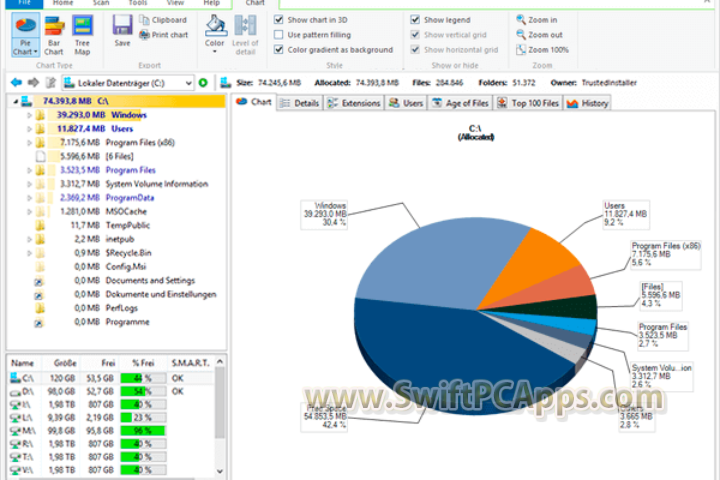Zoom in on the chart
This screenshot has height=480, width=720.
point(537,20)
